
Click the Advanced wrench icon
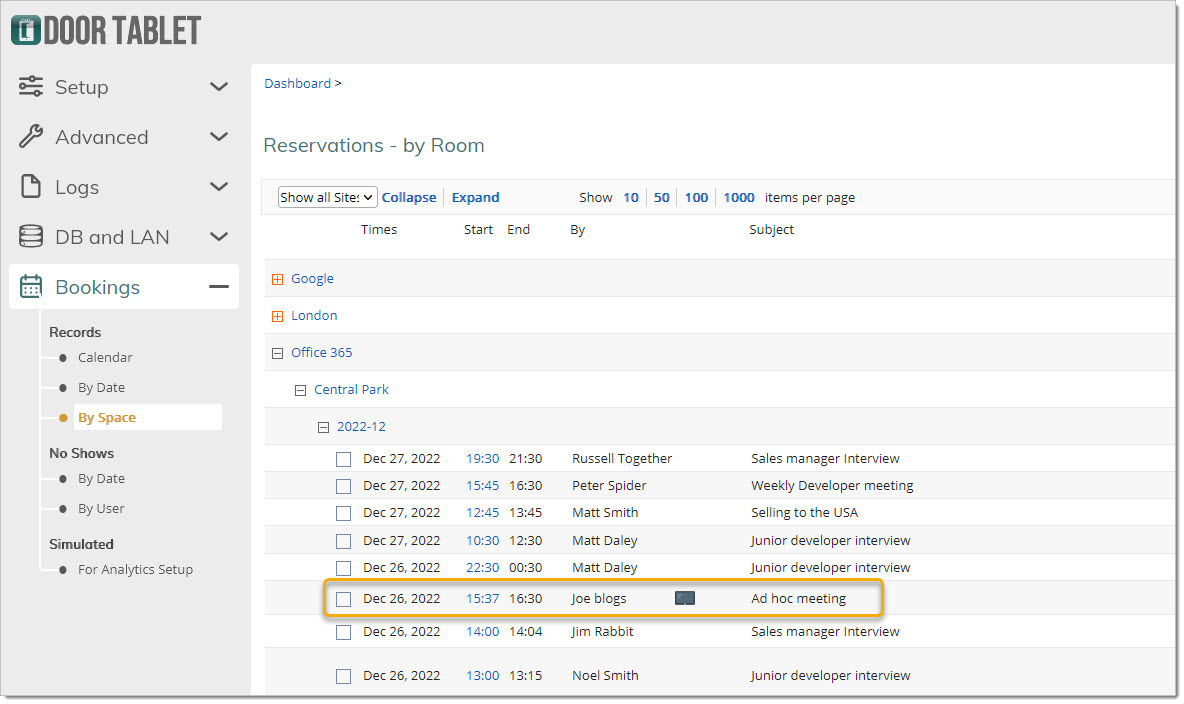31,136
